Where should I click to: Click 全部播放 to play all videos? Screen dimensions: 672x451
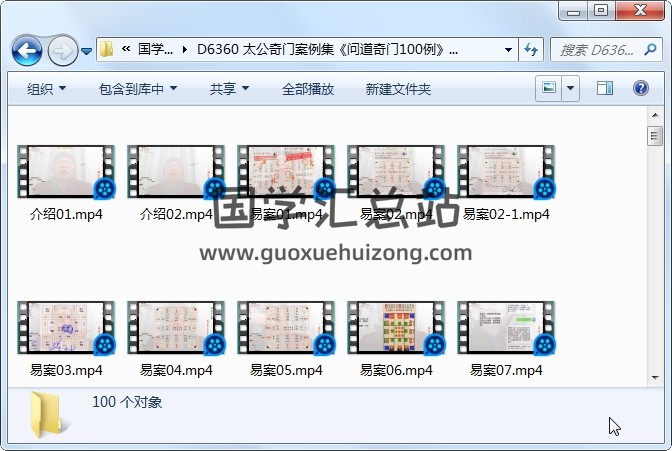point(308,89)
